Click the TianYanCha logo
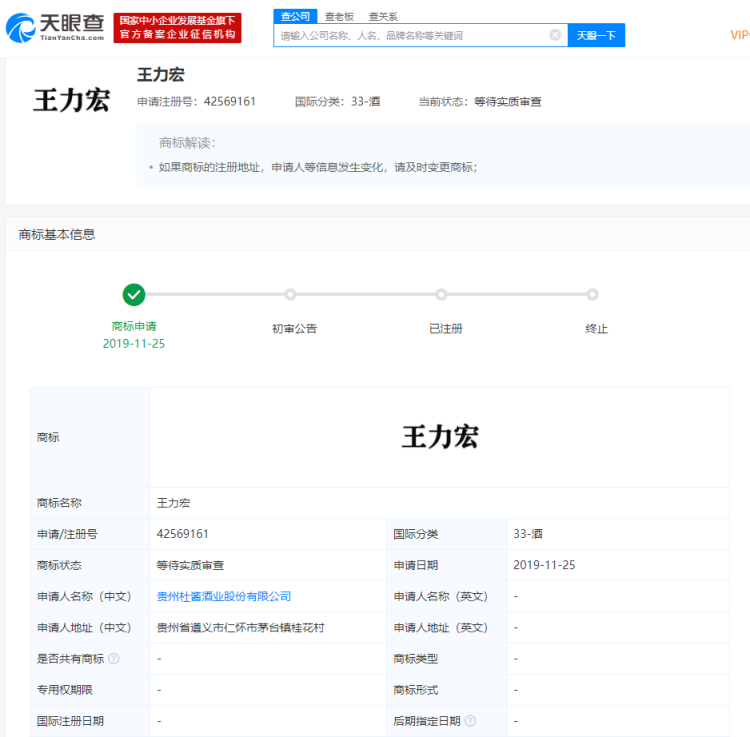750x737 pixels. click(55, 28)
